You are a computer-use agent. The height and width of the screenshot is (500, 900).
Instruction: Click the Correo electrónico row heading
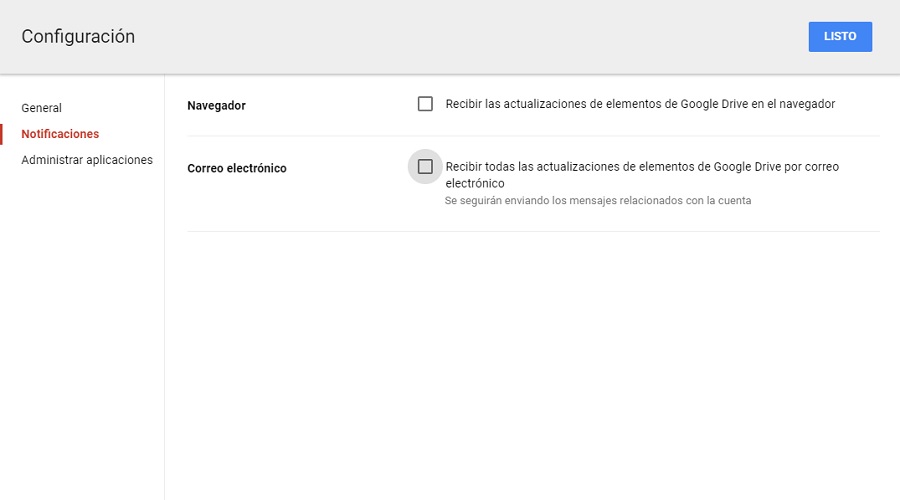237,168
